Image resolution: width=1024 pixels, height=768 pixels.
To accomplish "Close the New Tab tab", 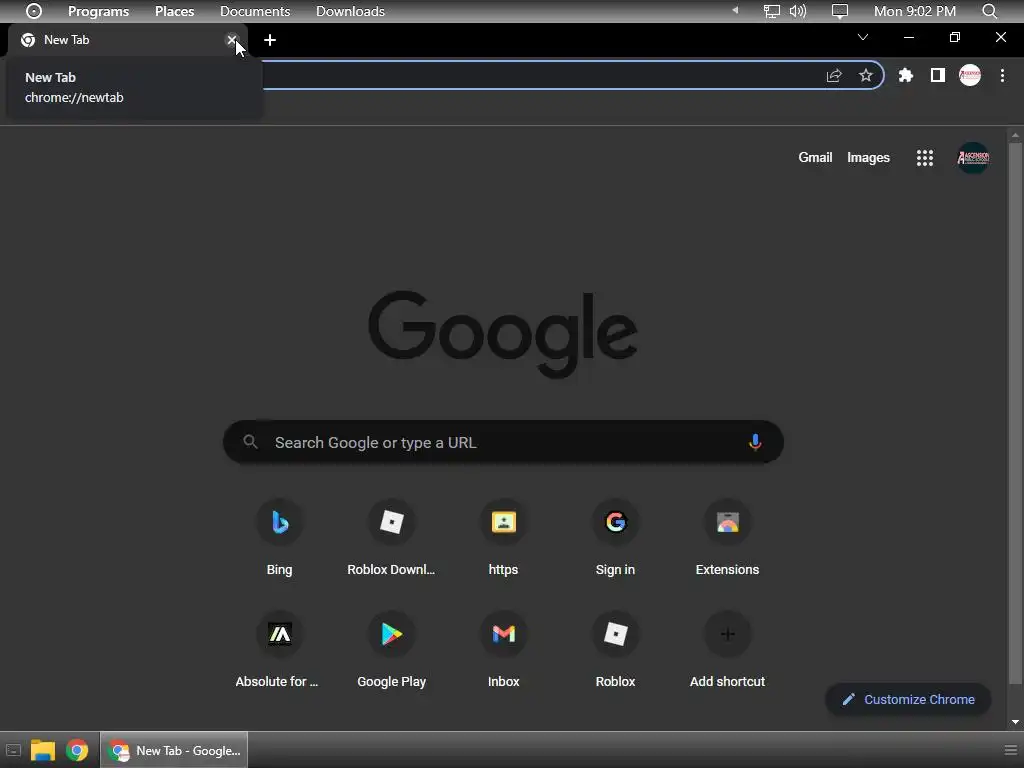I will [231, 40].
